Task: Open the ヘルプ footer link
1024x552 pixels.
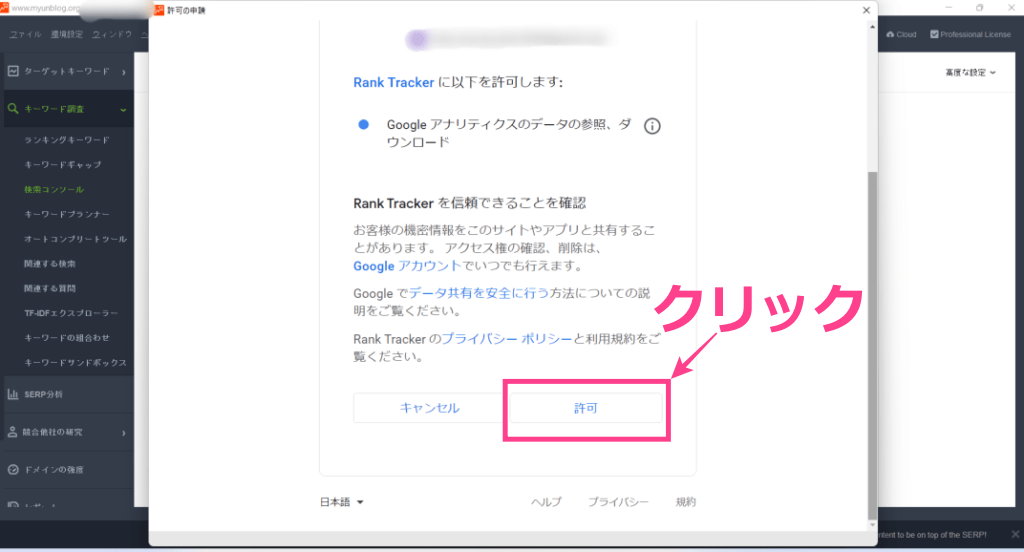Action: 546,502
